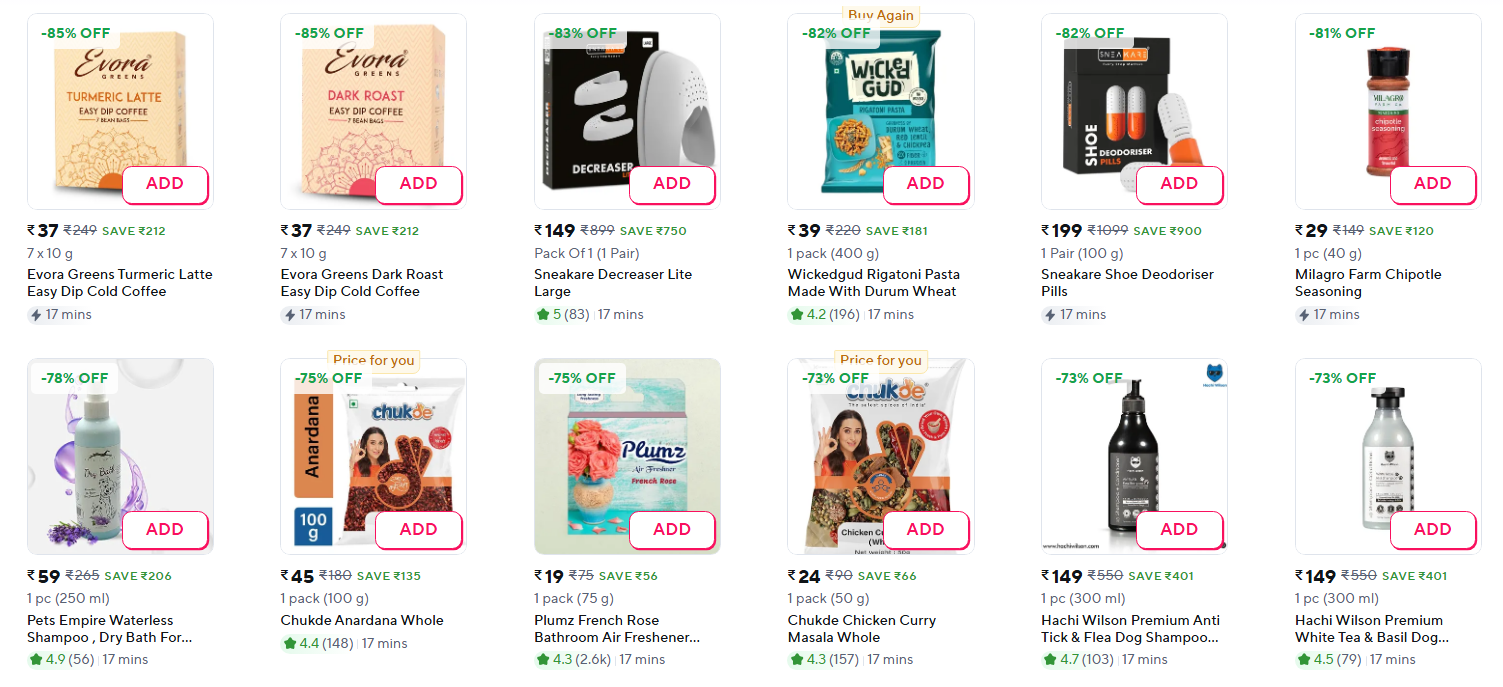Add Evora Greens Turmeric Latte to cart

[165, 184]
